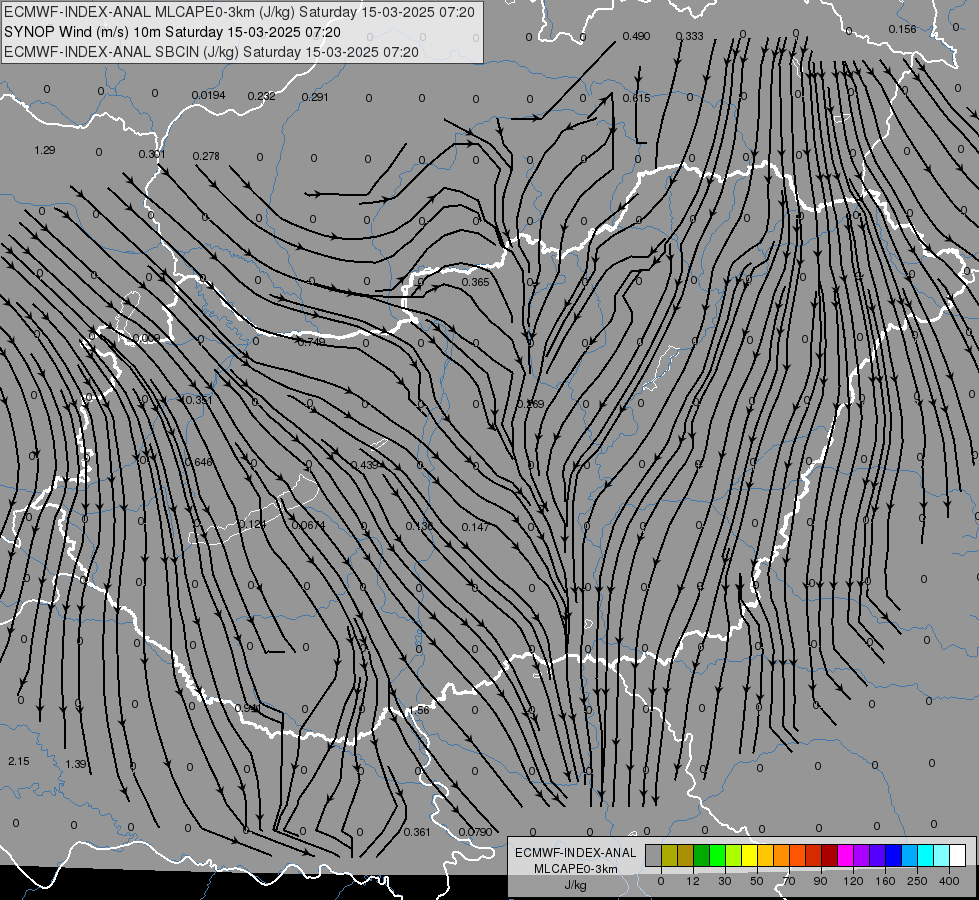Click the map value 0.439
This screenshot has width=979, height=900.
[x=365, y=465]
